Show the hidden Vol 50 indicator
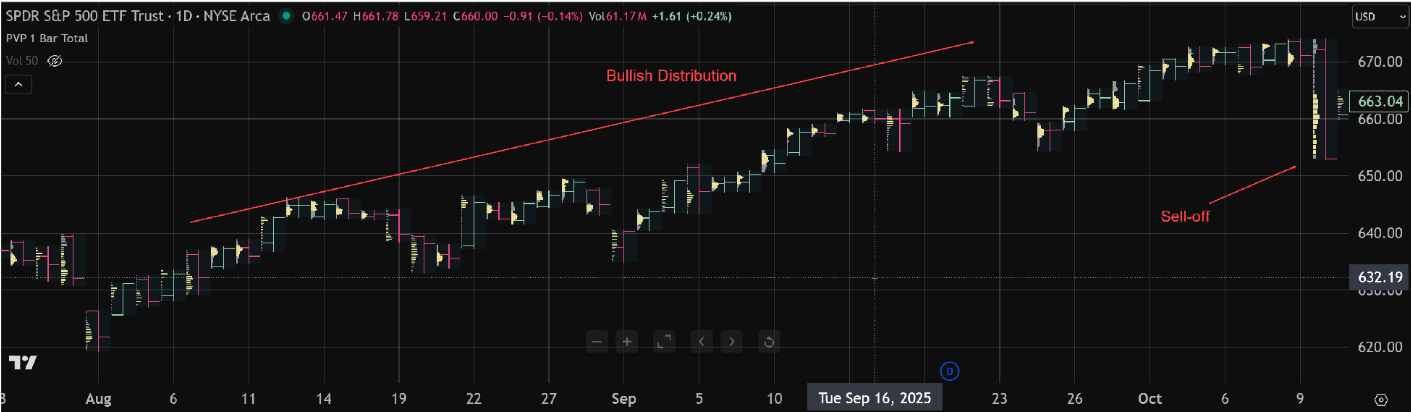 click(56, 61)
